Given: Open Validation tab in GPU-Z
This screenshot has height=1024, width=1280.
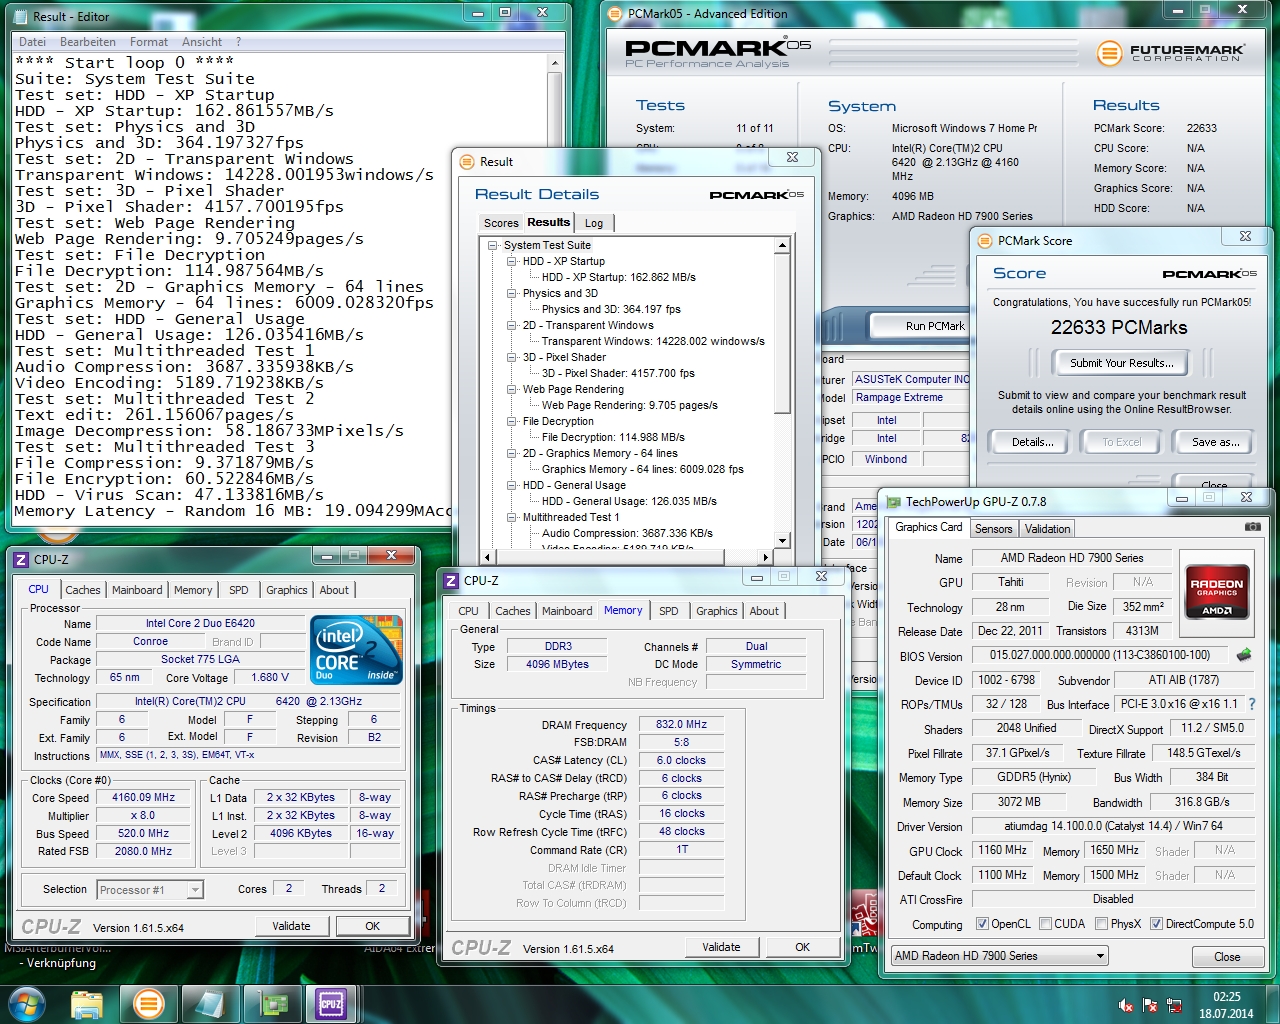Looking at the screenshot, I should (x=1047, y=528).
